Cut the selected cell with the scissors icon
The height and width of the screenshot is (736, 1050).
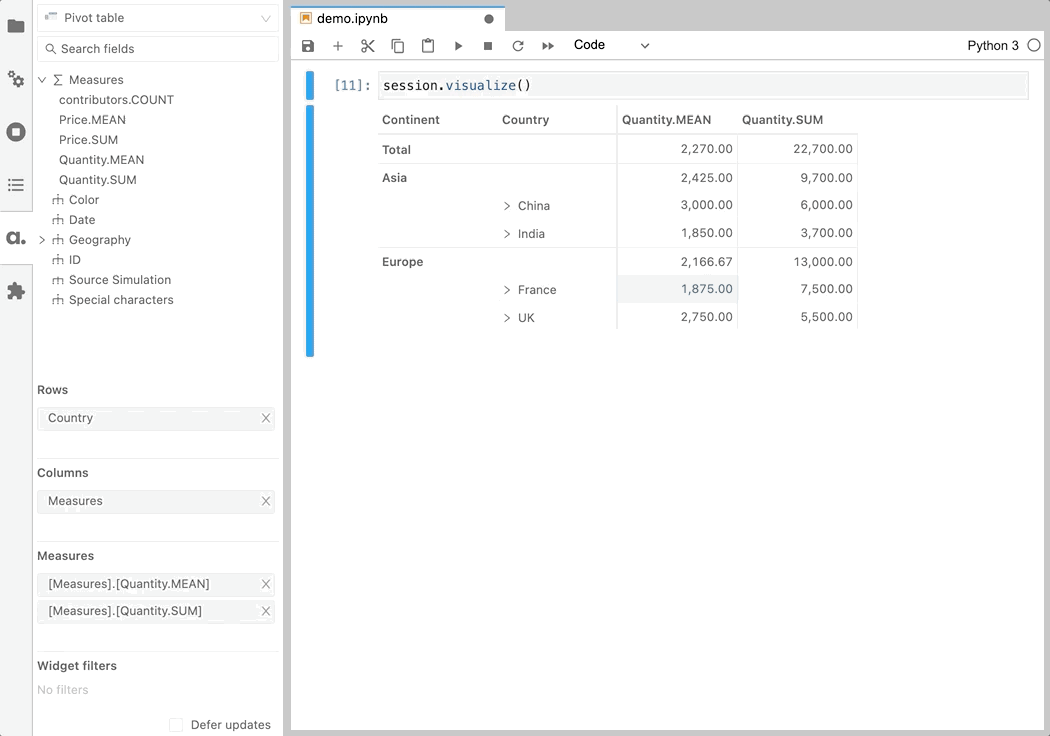pos(368,46)
